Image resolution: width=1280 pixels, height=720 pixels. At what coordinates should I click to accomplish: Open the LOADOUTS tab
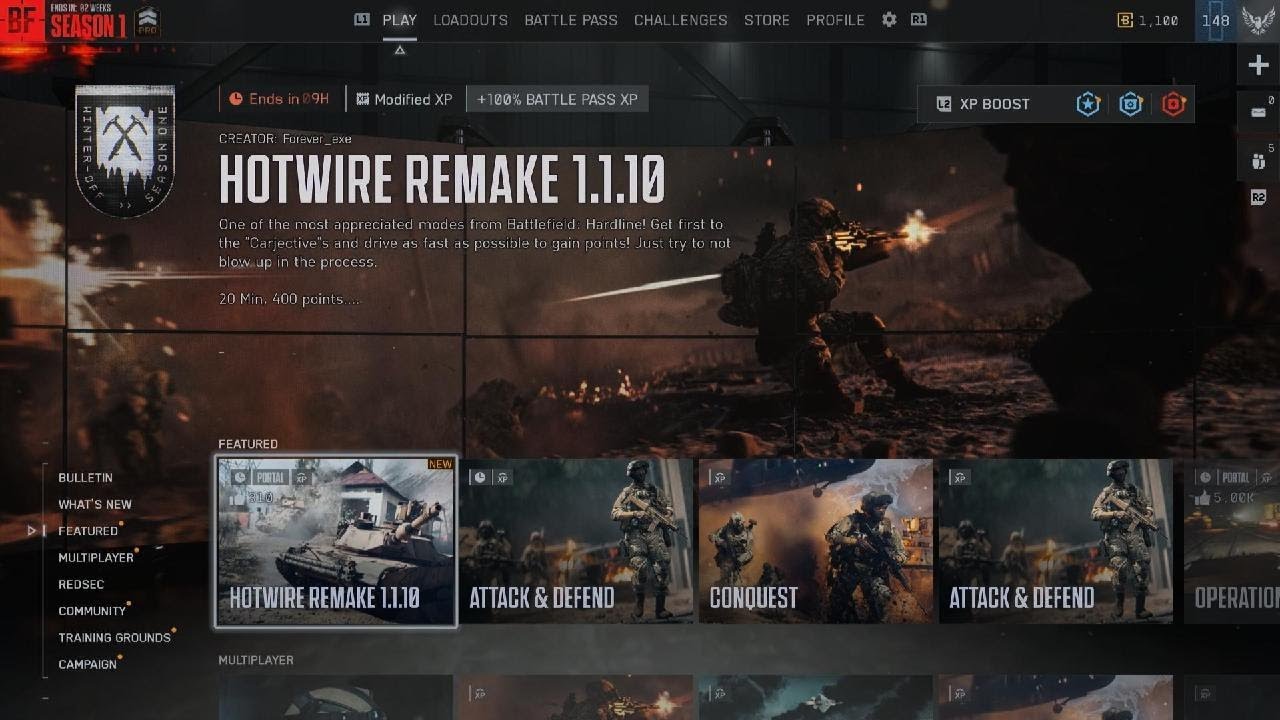pos(471,20)
